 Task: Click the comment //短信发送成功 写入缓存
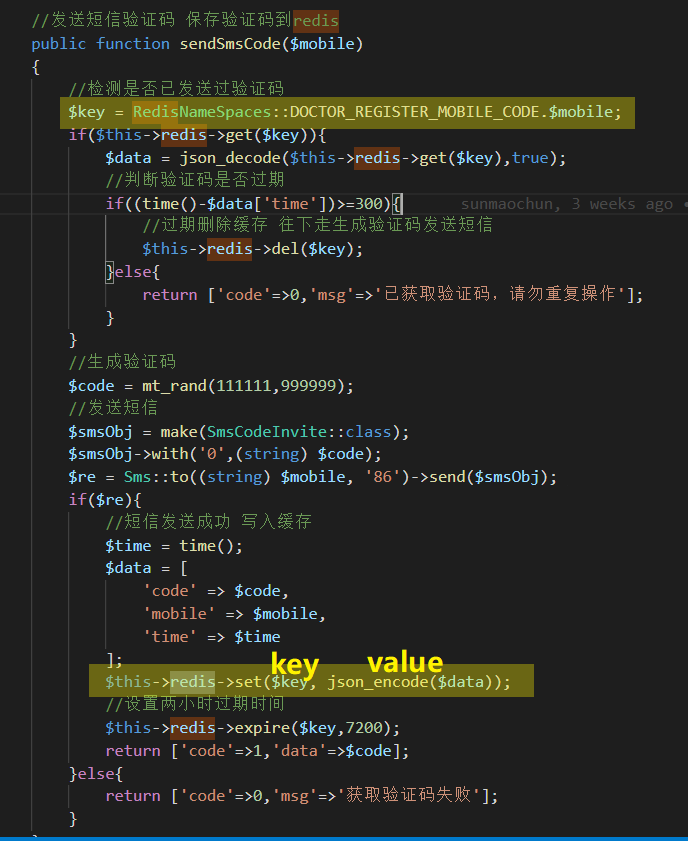pyautogui.click(x=208, y=522)
